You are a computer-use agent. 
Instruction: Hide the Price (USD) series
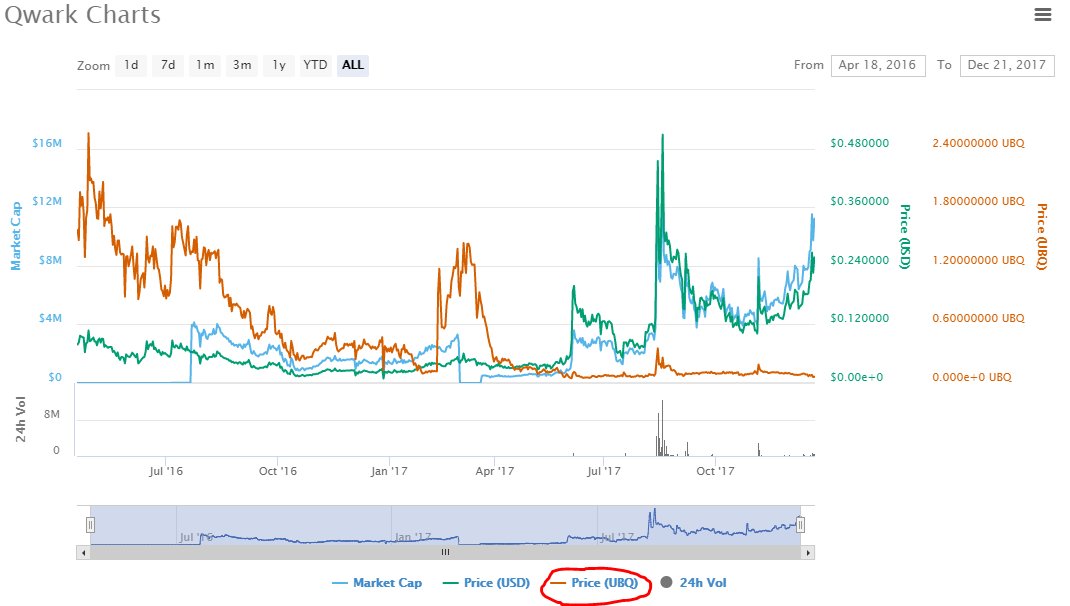click(x=487, y=582)
